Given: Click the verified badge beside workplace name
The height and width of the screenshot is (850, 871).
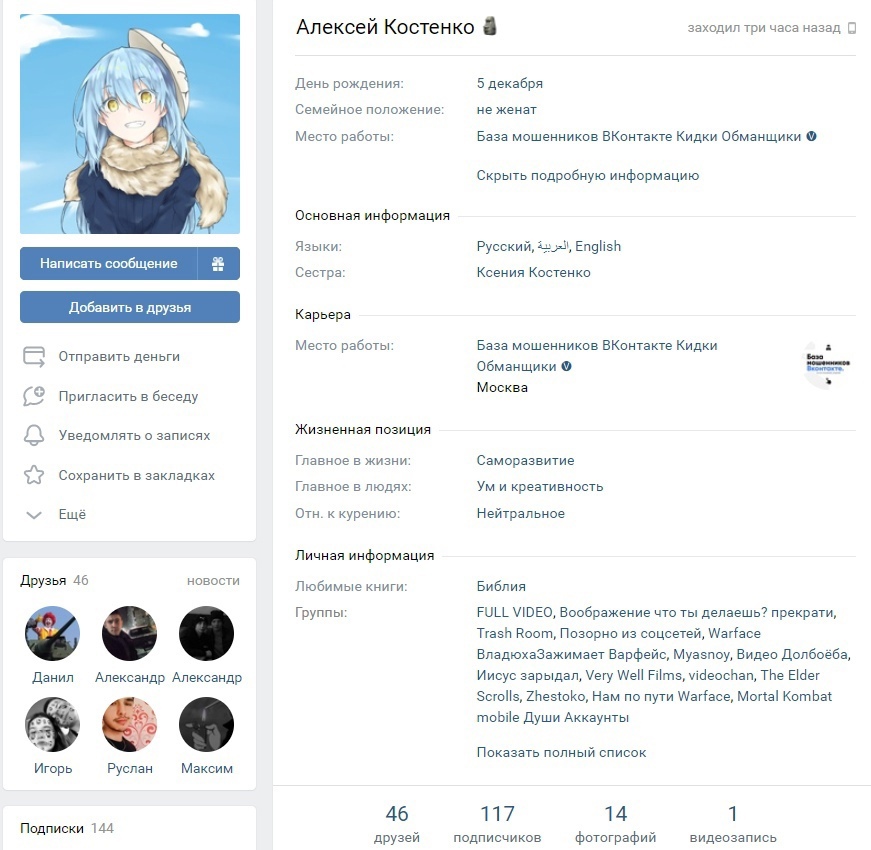Looking at the screenshot, I should click(812, 136).
